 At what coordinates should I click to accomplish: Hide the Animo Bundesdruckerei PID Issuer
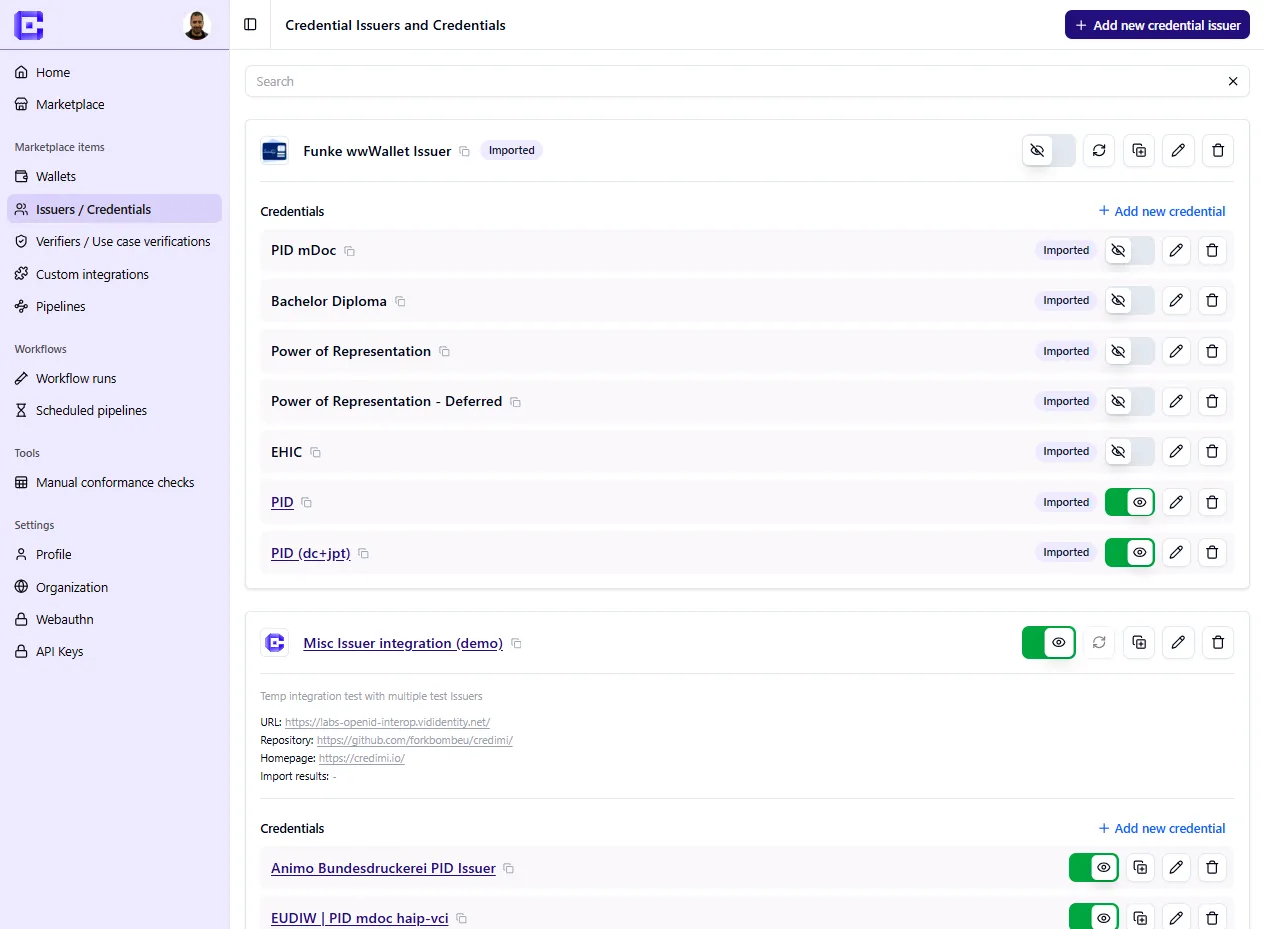(x=1094, y=867)
